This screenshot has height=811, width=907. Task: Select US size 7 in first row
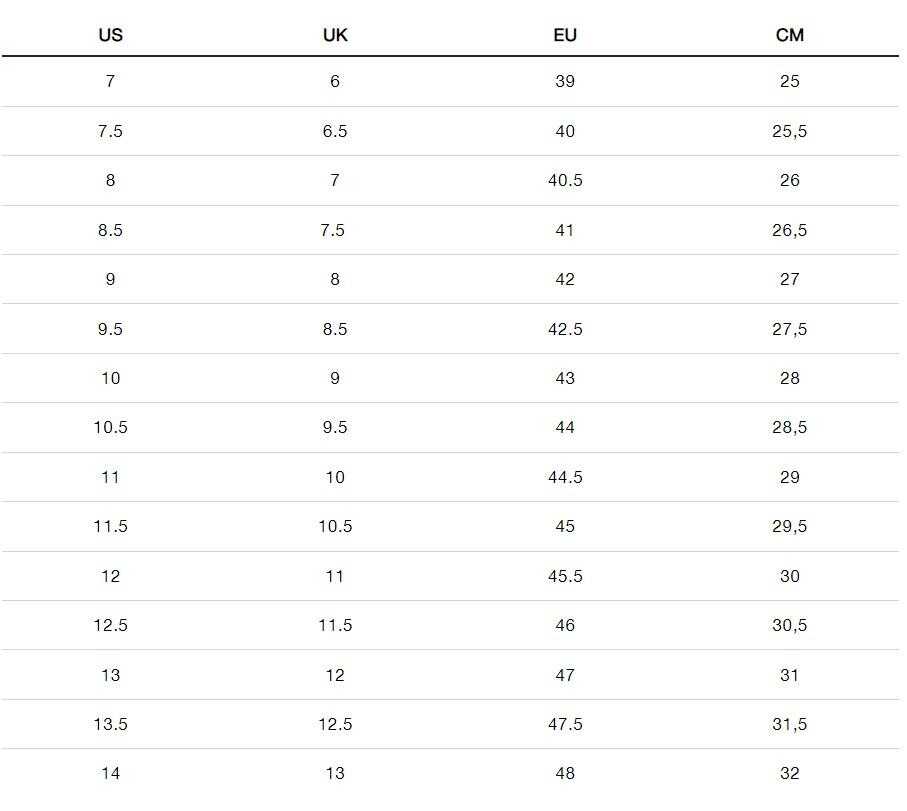110,81
